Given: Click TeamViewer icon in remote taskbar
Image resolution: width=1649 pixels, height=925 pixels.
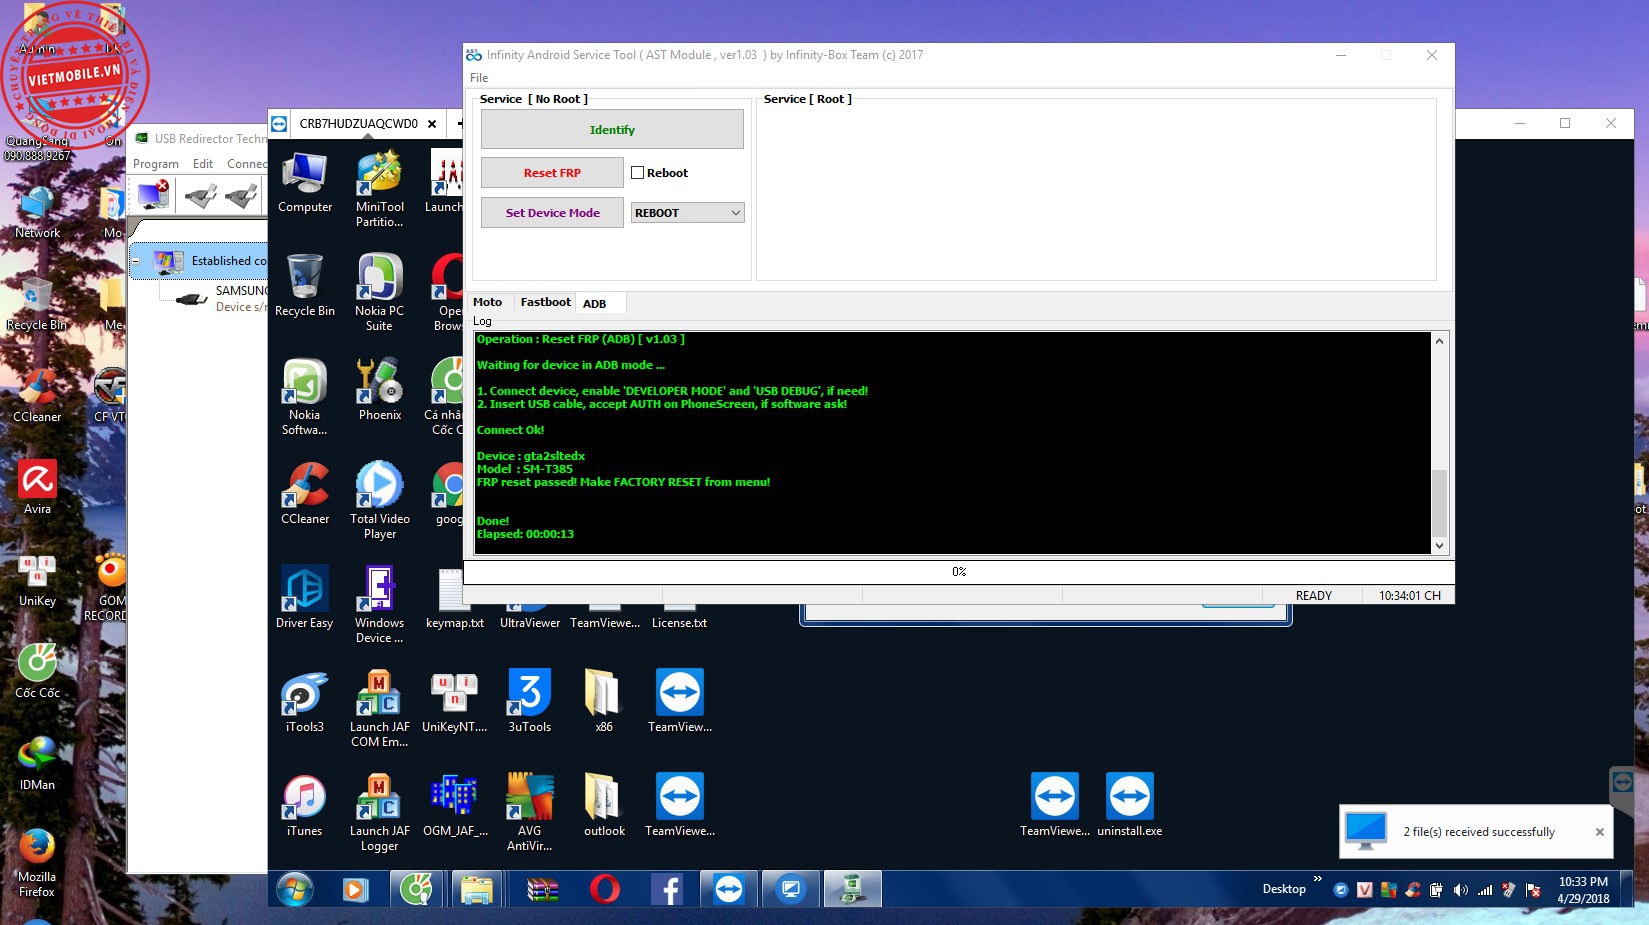Looking at the screenshot, I should click(x=729, y=889).
